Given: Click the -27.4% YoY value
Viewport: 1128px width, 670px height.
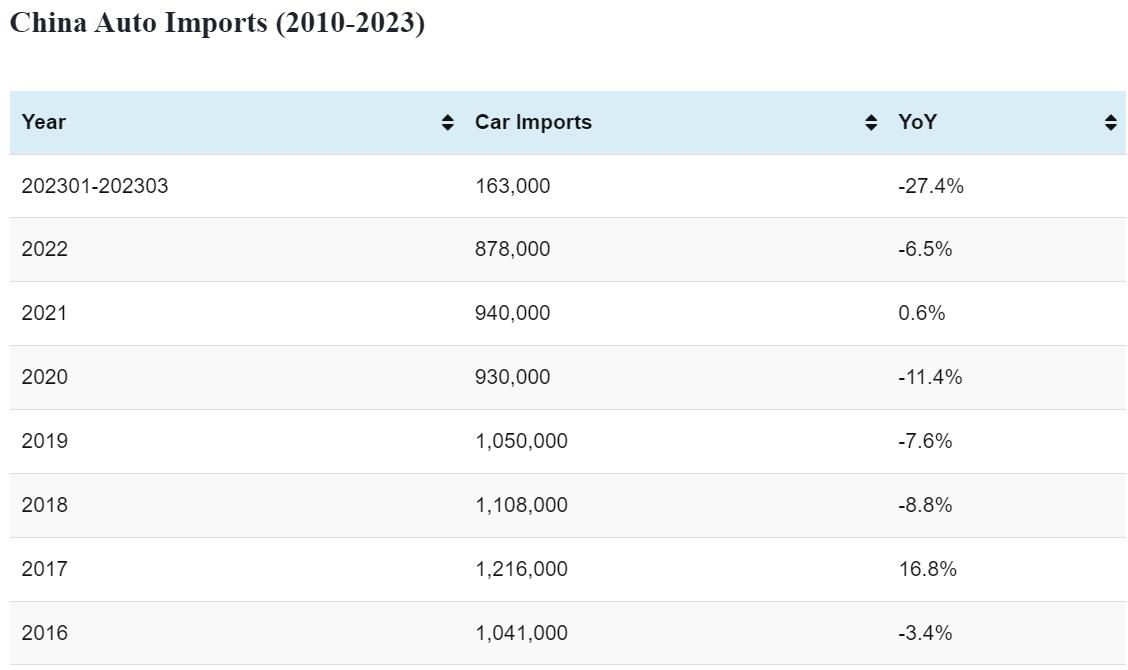Looking at the screenshot, I should coord(930,186).
